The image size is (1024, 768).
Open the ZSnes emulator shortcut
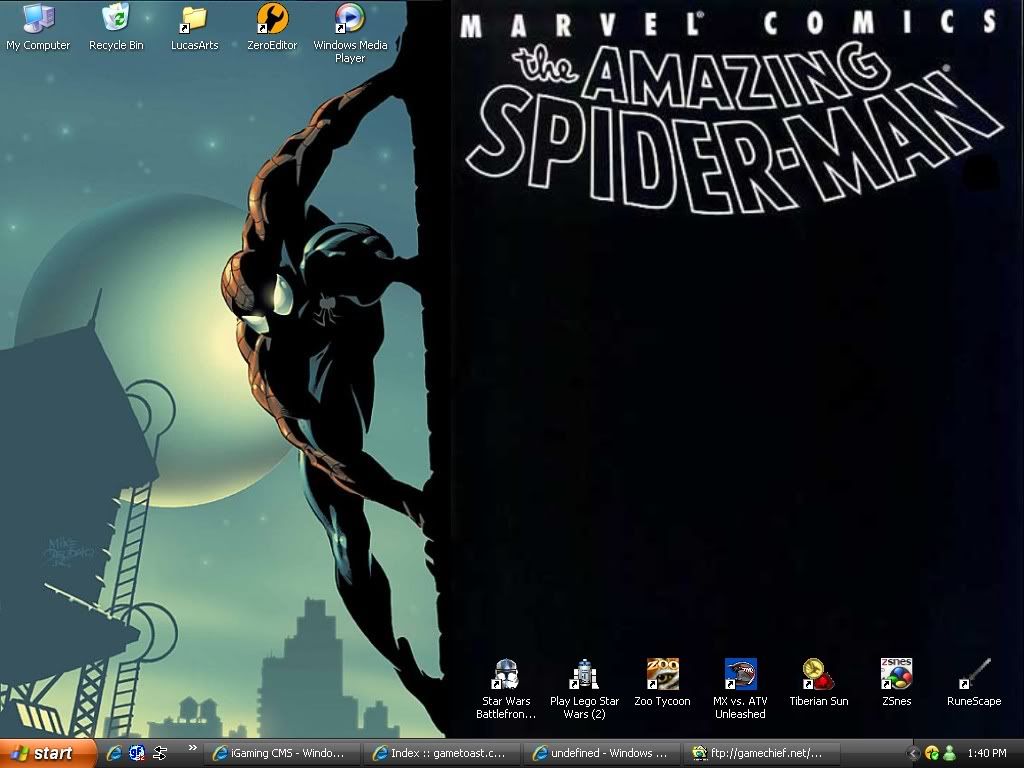point(896,682)
